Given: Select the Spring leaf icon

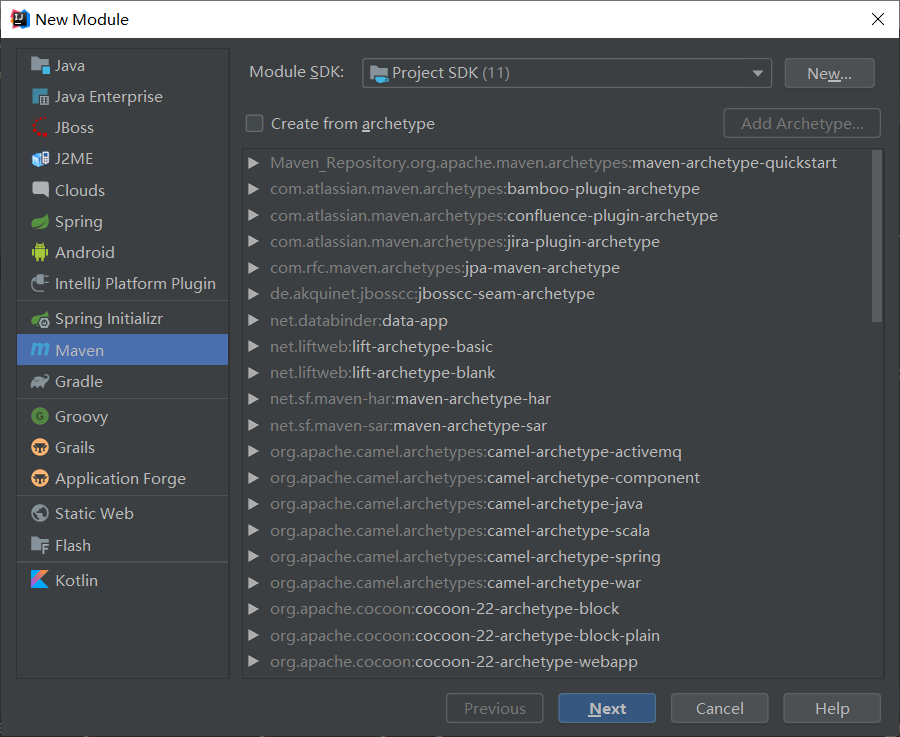Looking at the screenshot, I should pos(40,222).
